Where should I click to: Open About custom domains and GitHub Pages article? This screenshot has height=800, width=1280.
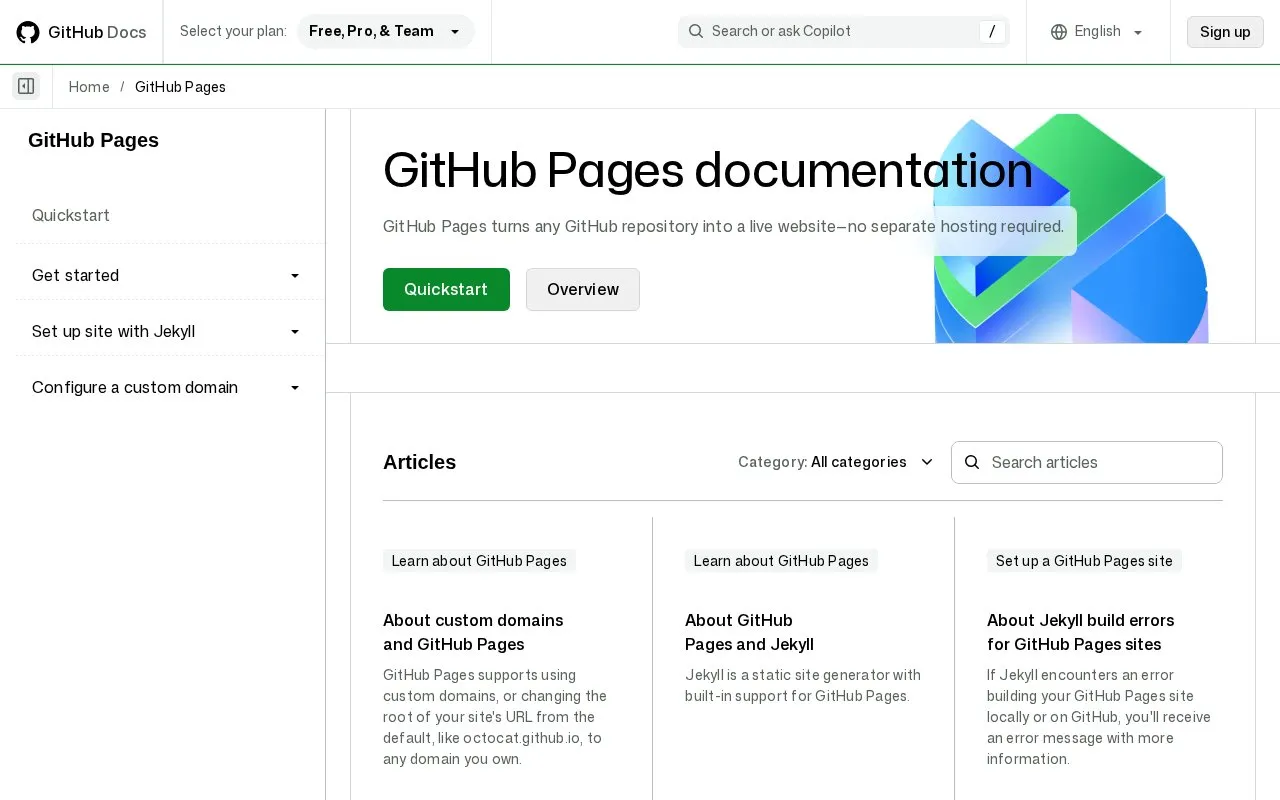pos(473,632)
